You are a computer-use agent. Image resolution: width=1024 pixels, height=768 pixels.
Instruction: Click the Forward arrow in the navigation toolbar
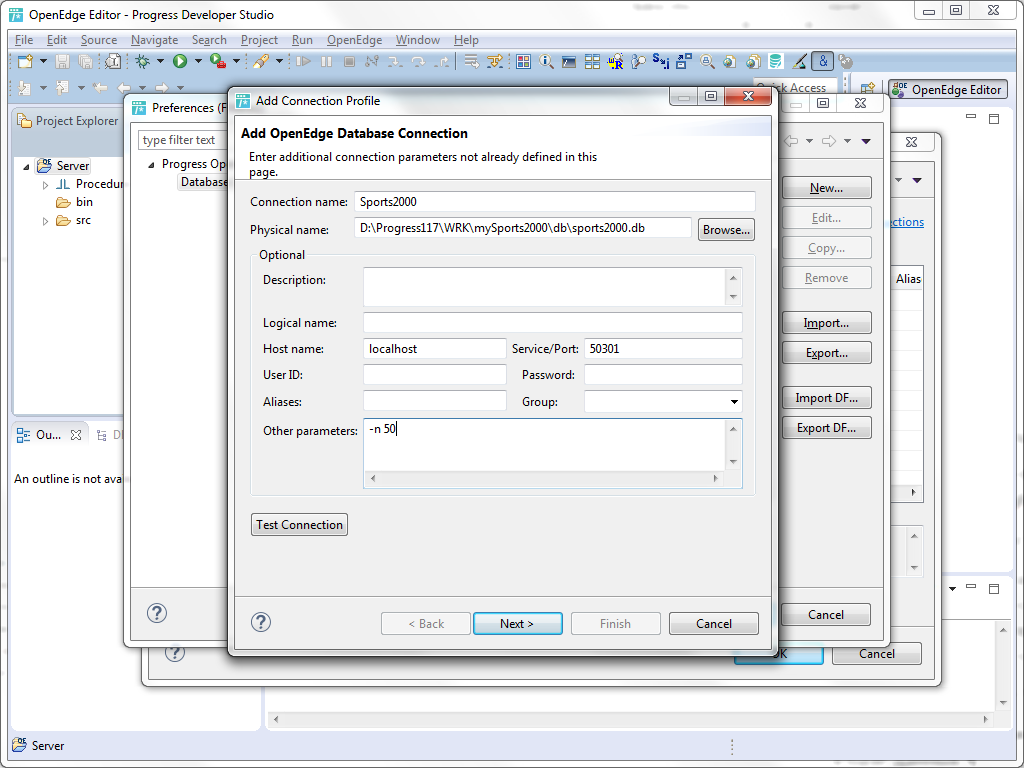pos(161,88)
